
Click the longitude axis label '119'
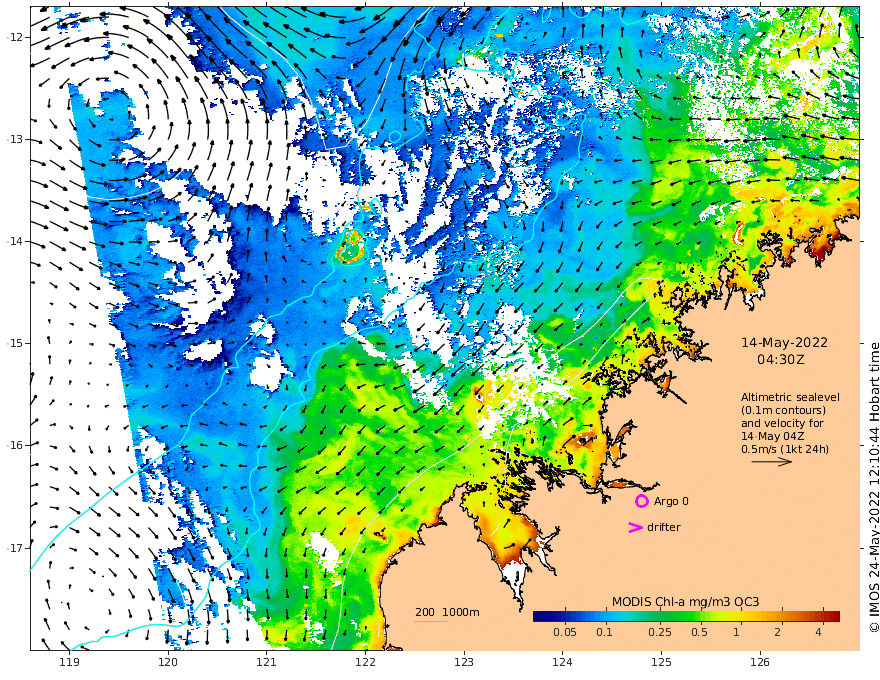pyautogui.click(x=69, y=663)
